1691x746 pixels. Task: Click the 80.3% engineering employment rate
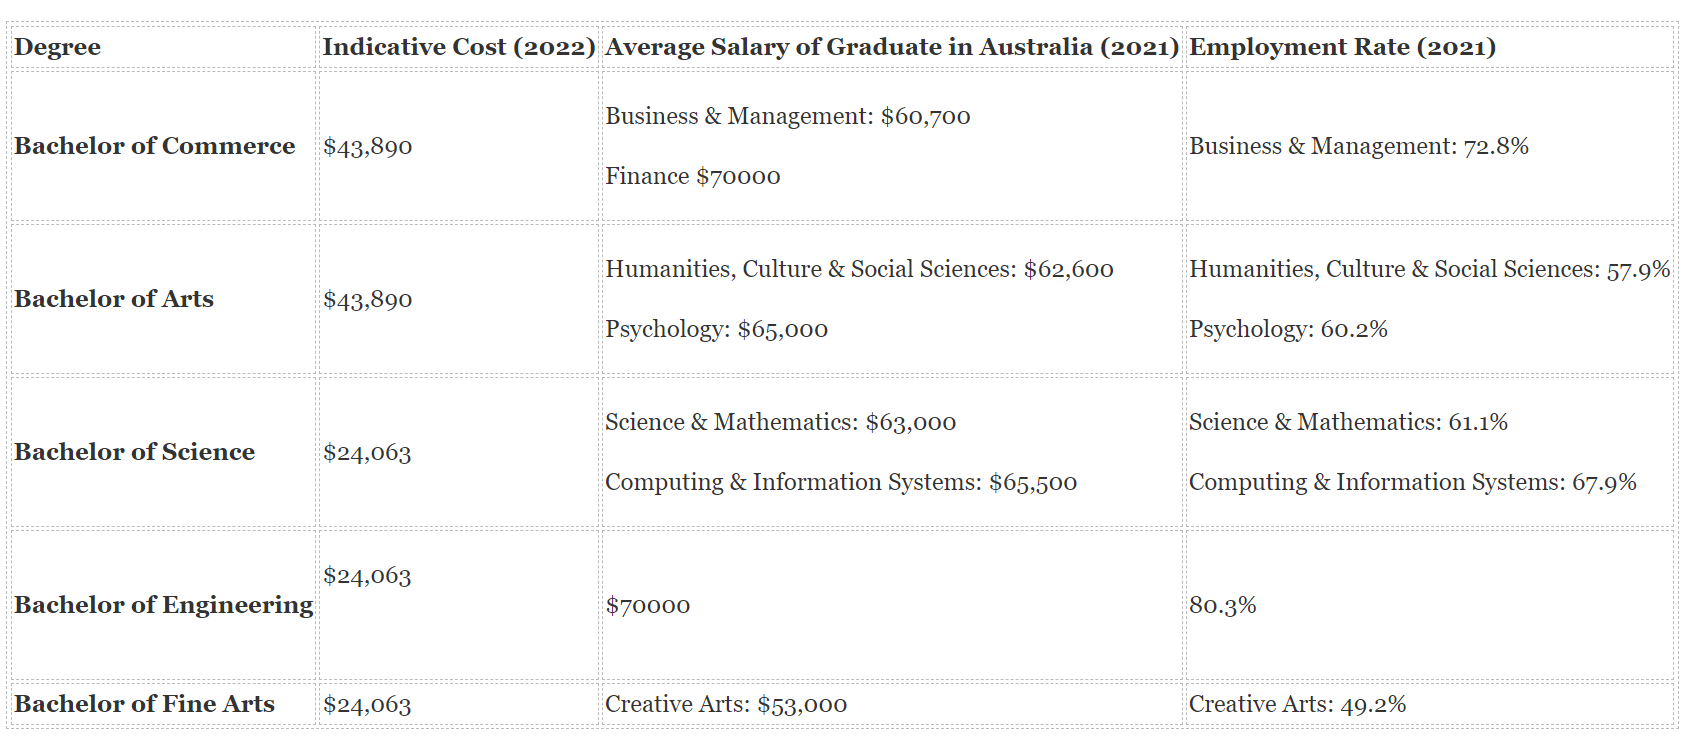(1222, 605)
